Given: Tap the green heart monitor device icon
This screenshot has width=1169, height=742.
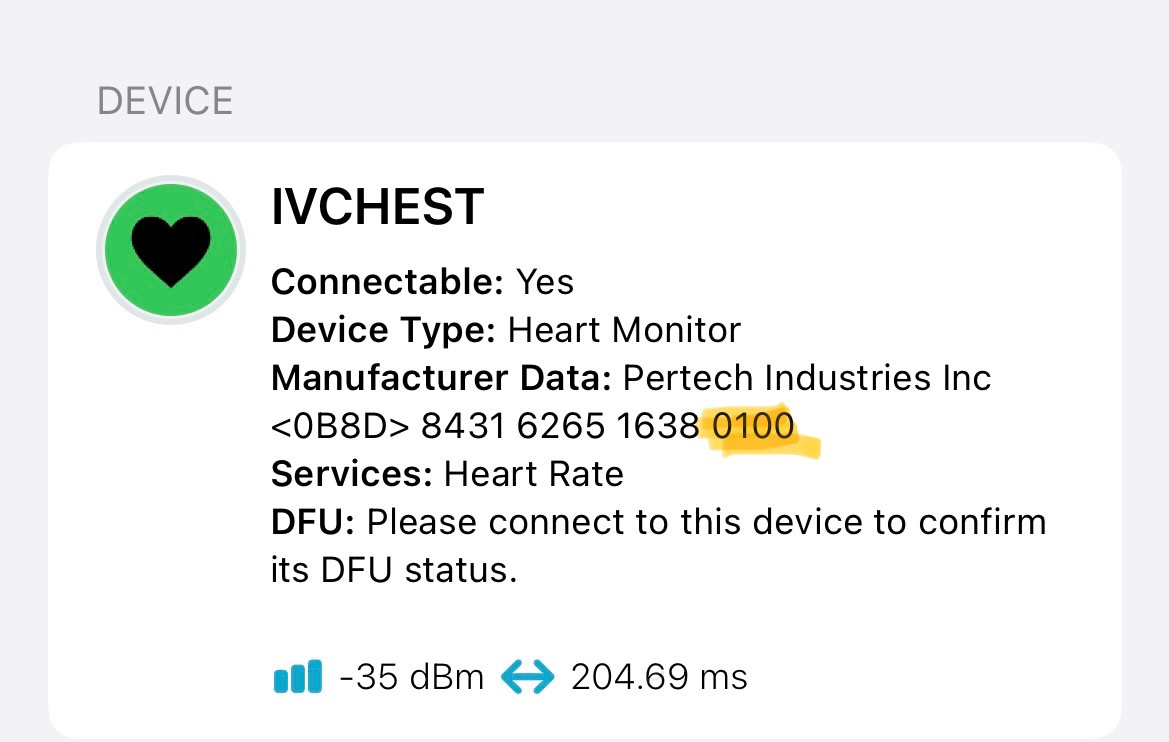Looking at the screenshot, I should (171, 250).
